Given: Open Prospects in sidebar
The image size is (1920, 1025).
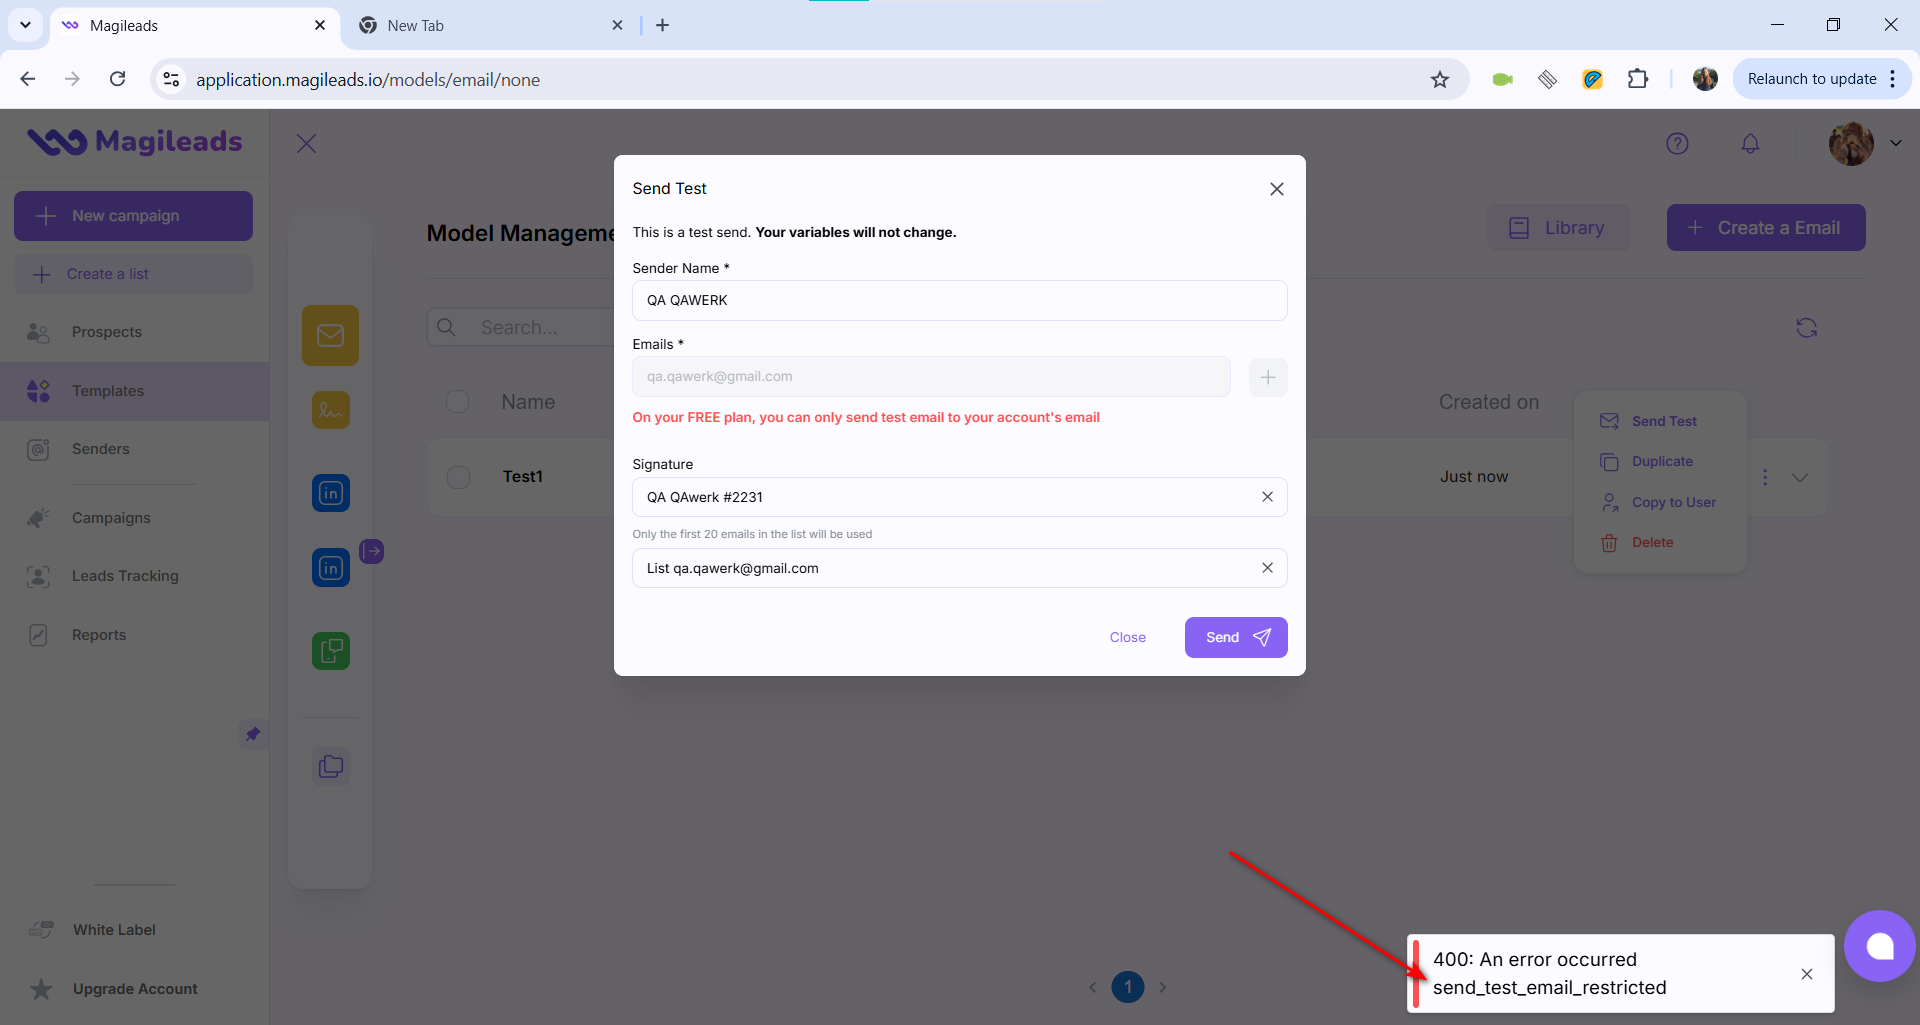Looking at the screenshot, I should pos(134,332).
